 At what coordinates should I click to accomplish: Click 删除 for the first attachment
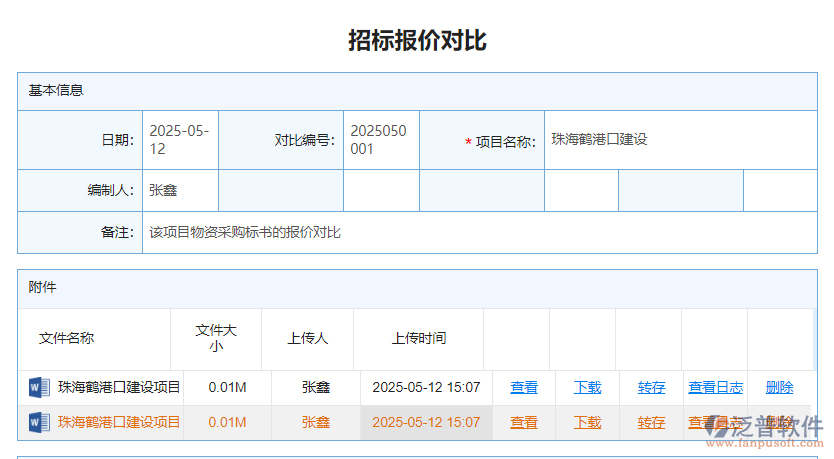(779, 387)
